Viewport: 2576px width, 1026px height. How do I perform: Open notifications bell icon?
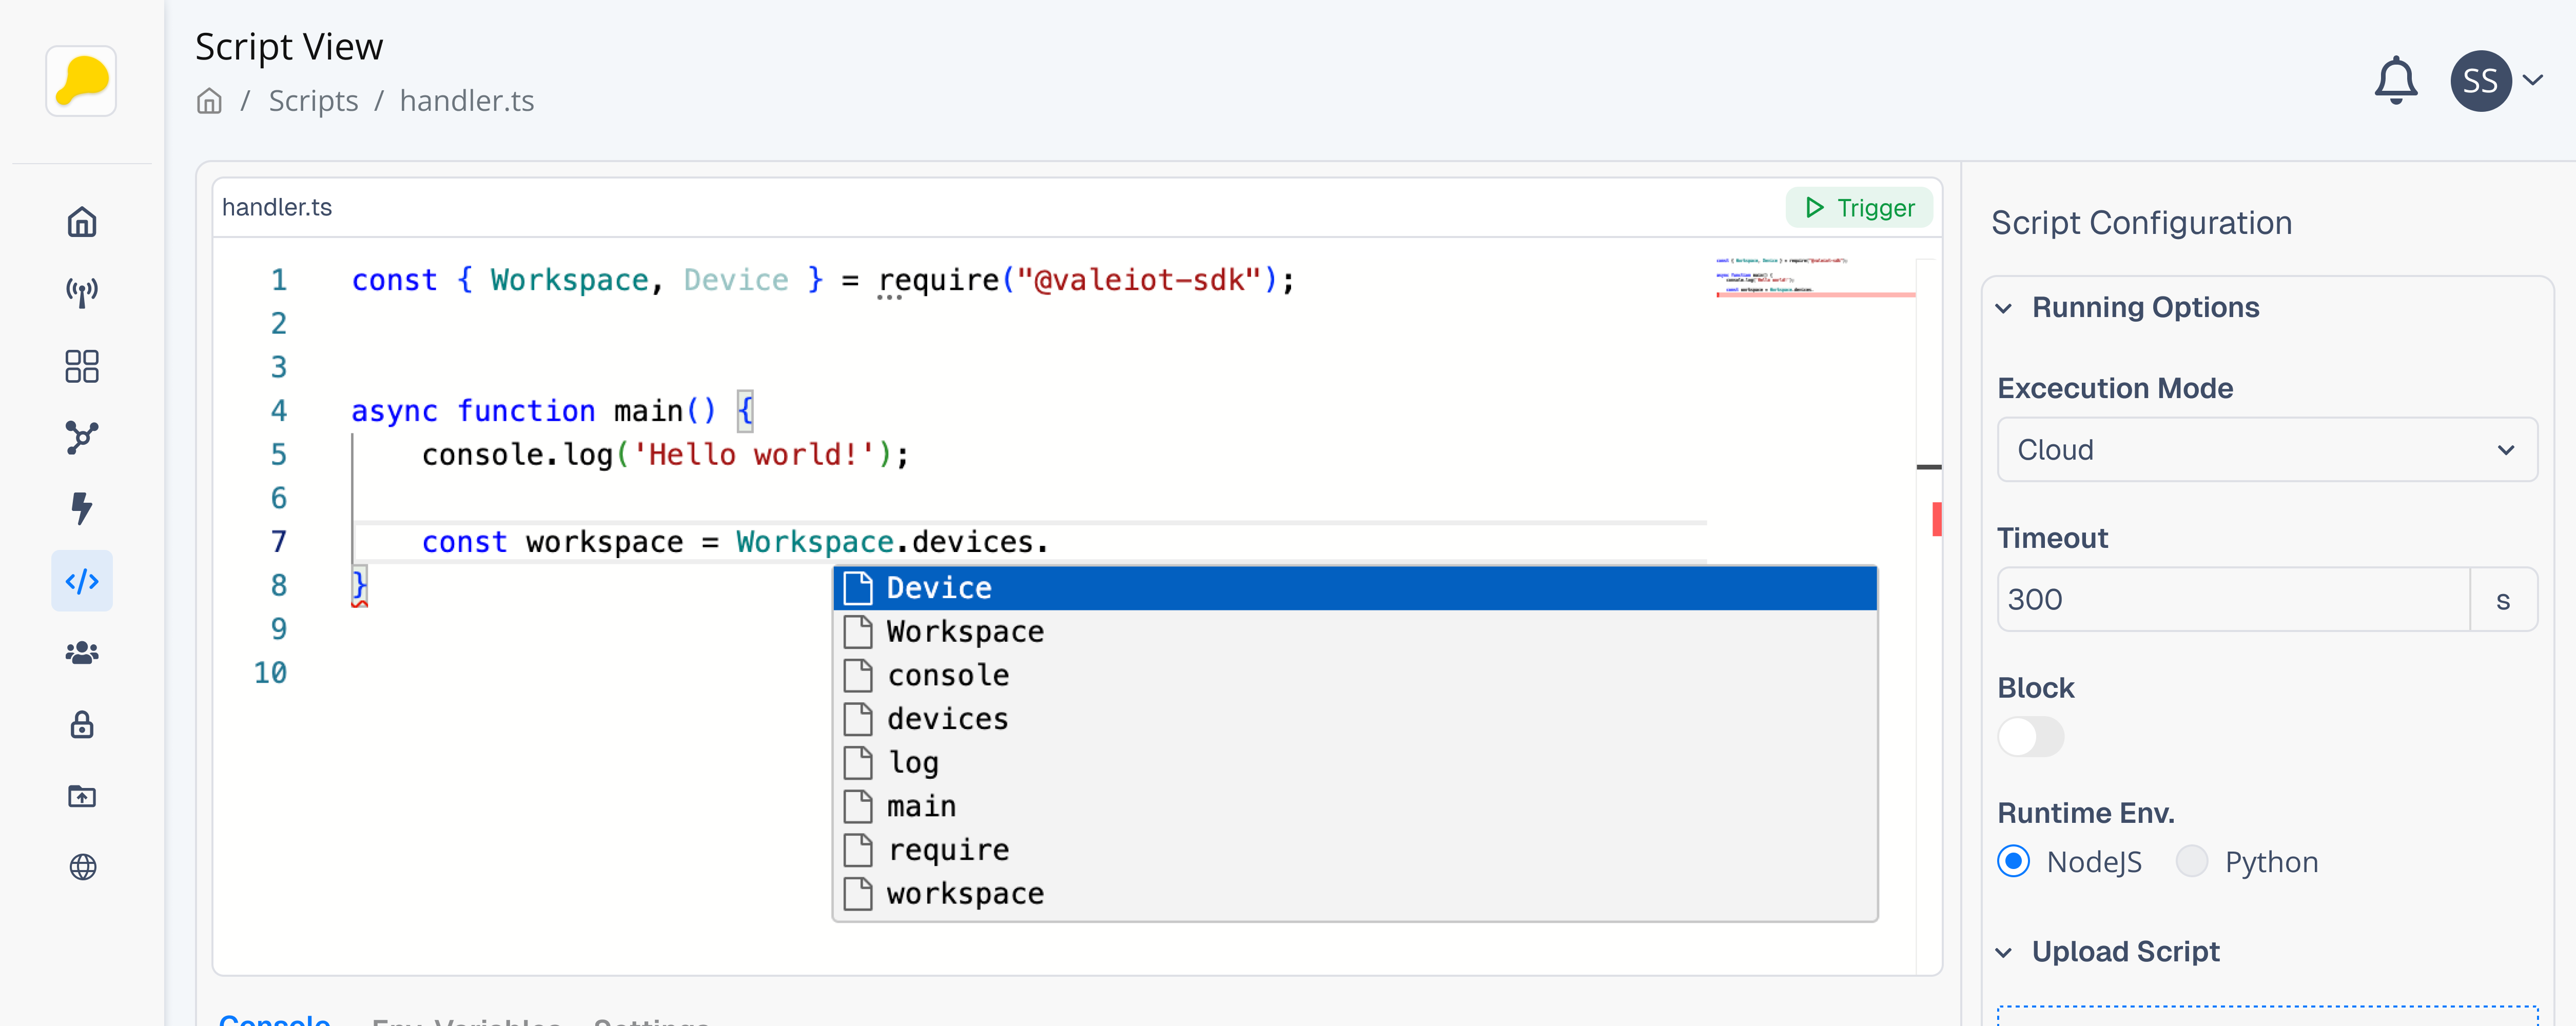pos(2395,81)
